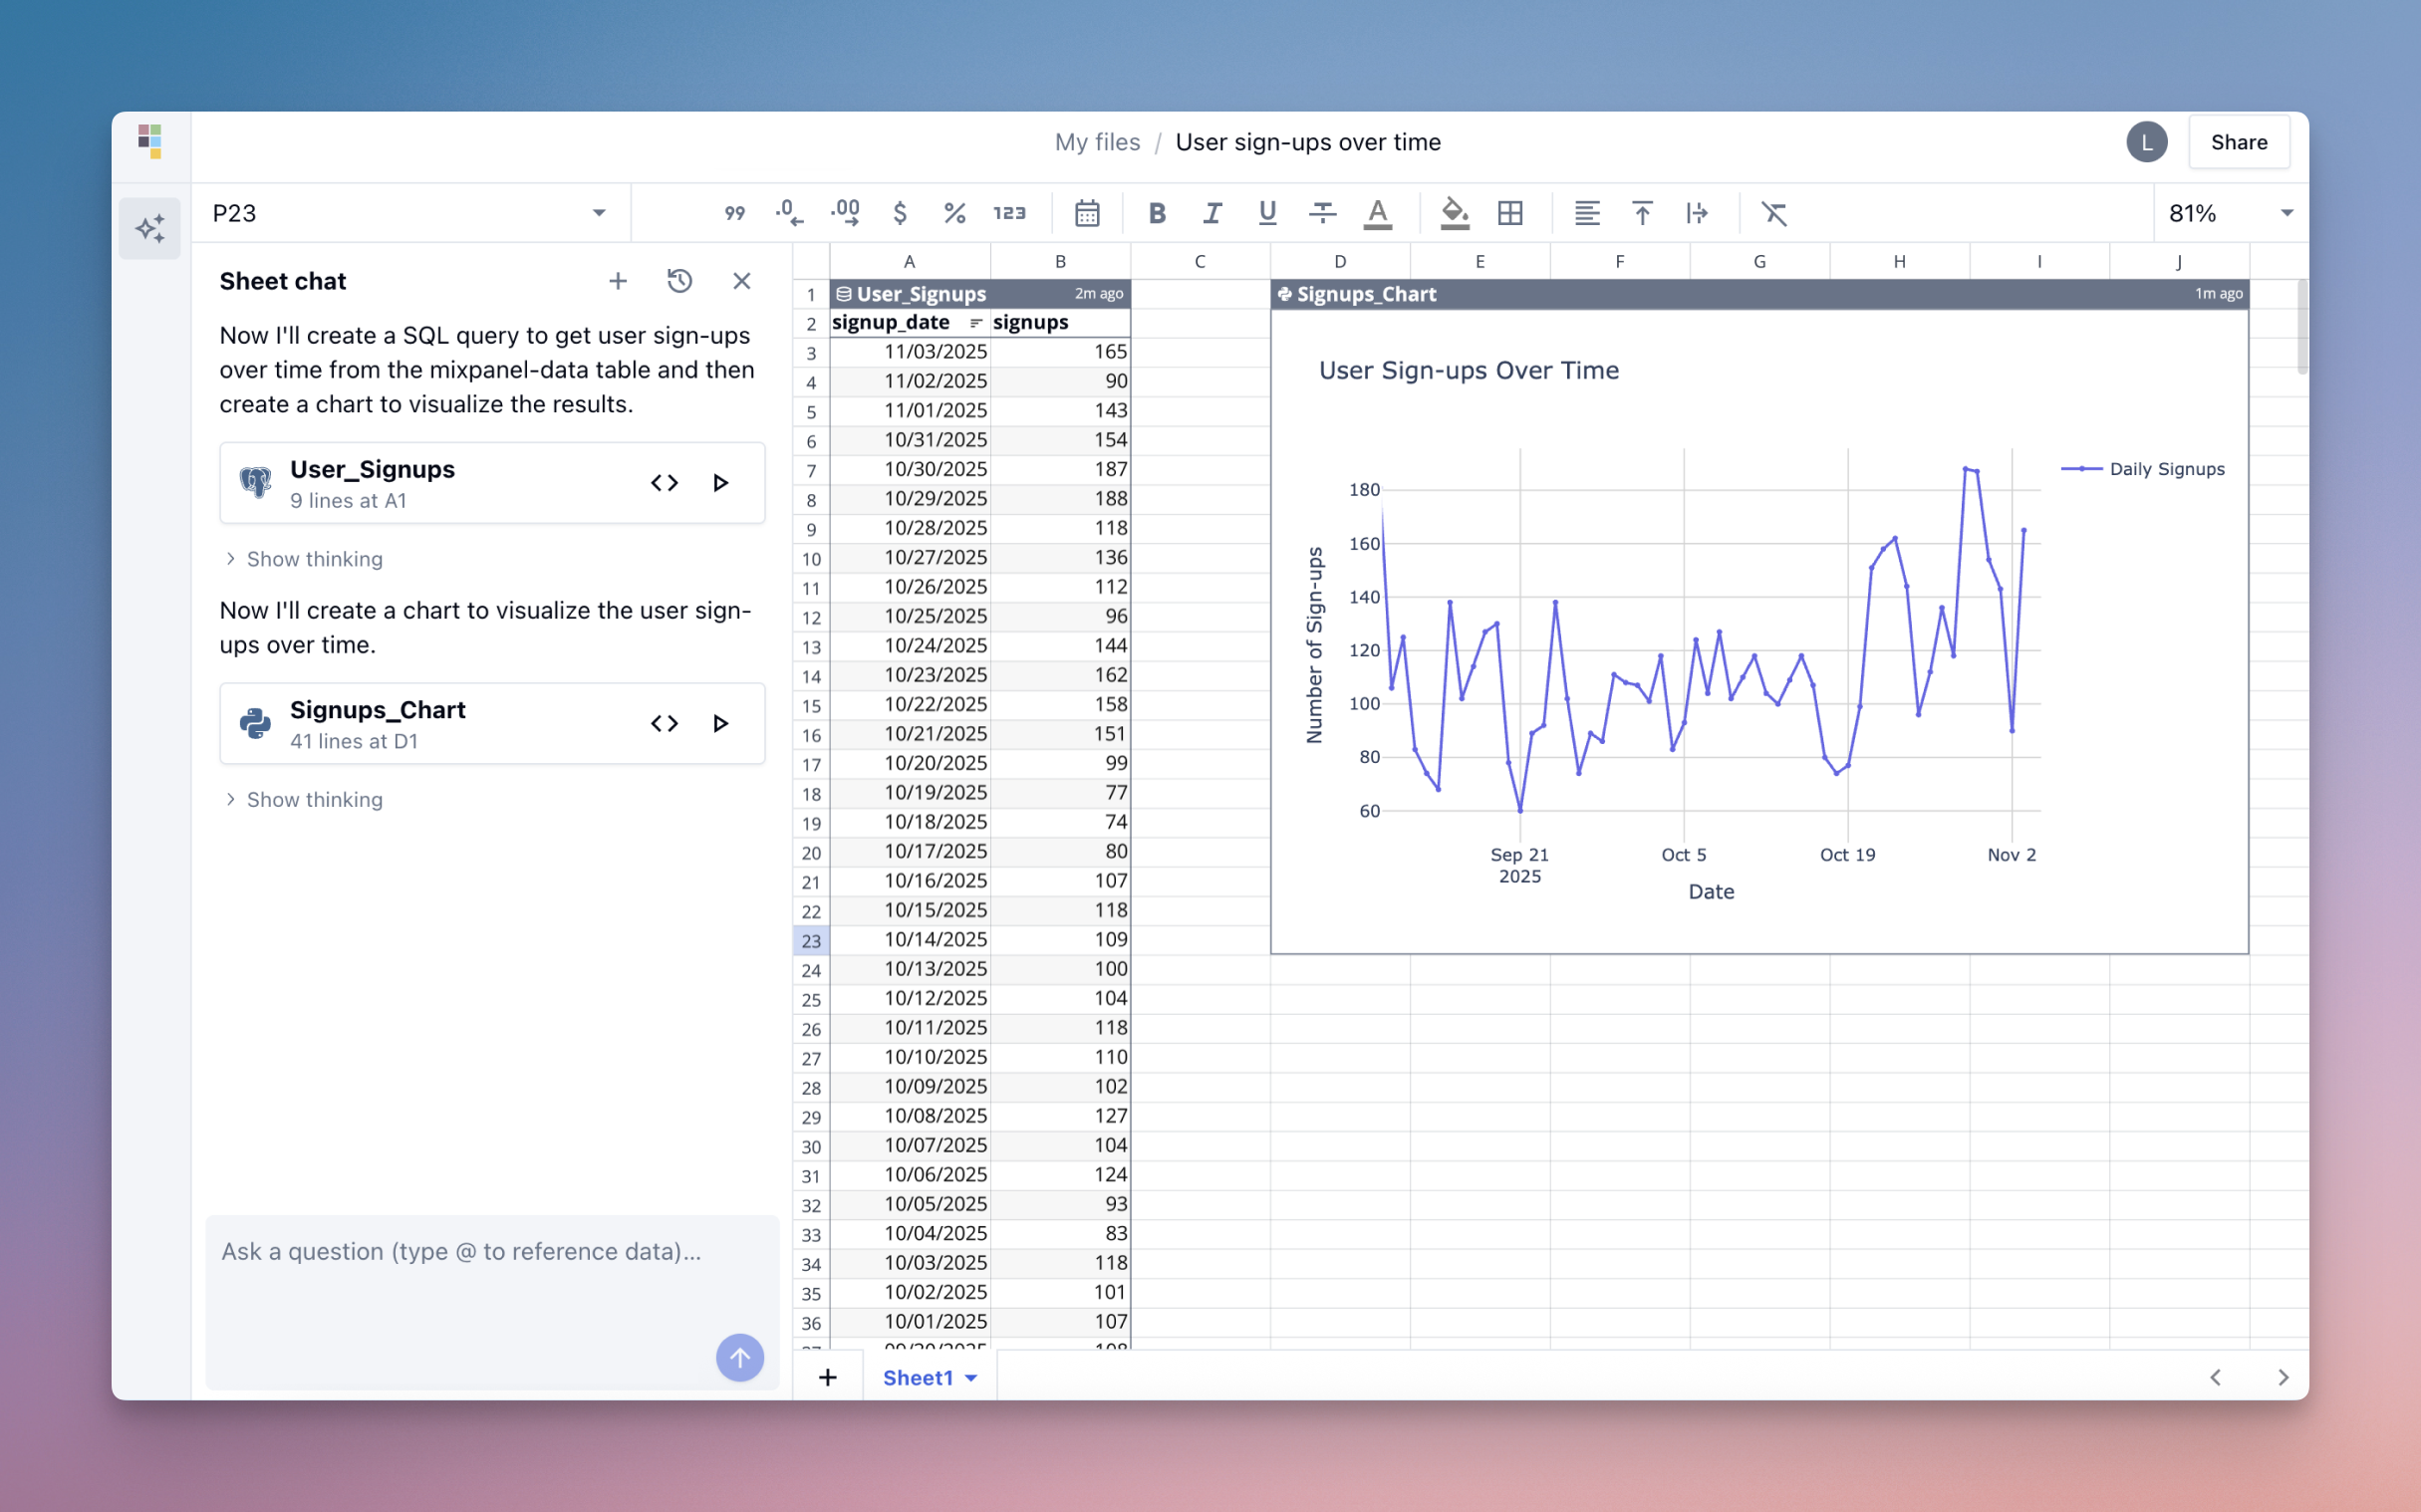Start a new Sheet chat

click(618, 281)
